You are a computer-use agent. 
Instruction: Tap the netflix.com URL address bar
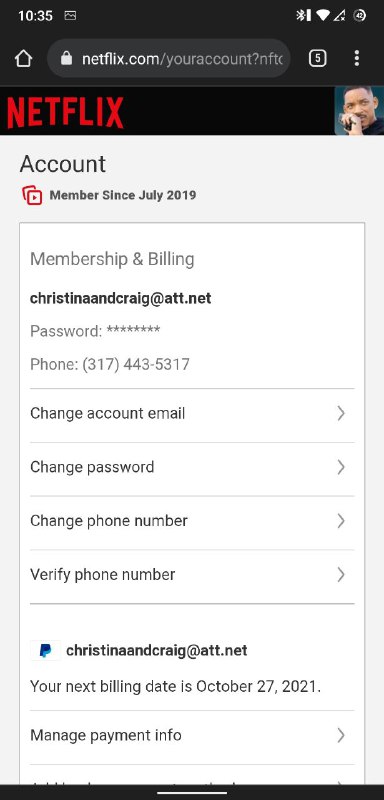169,59
